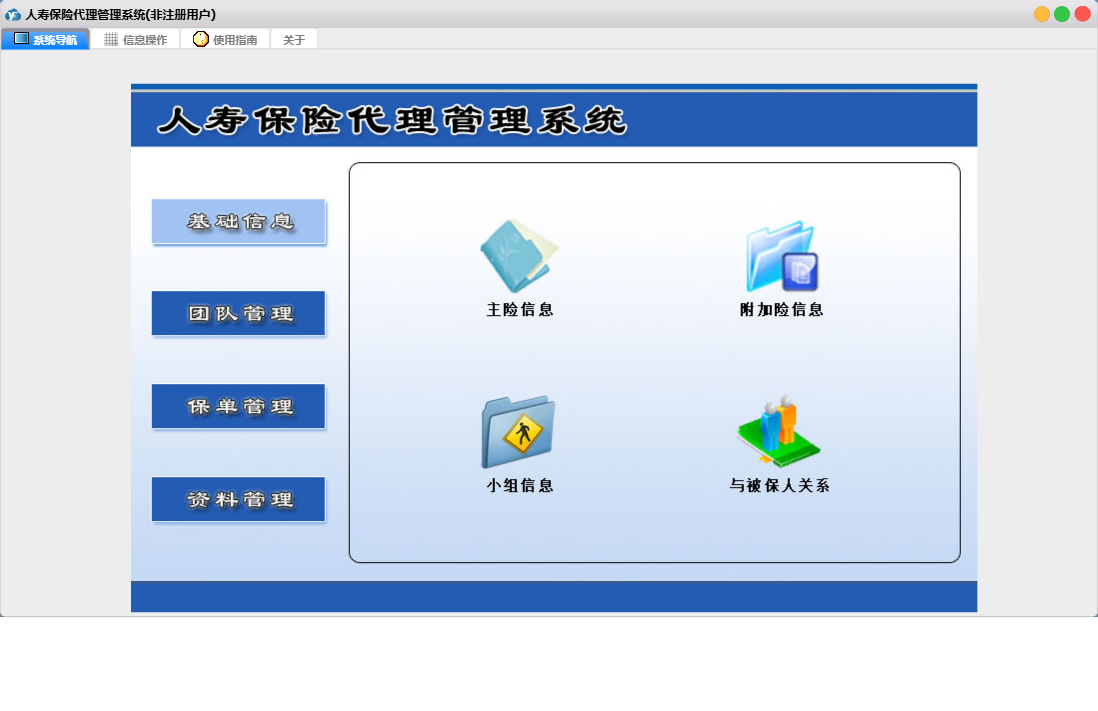Open the 关于 tab
The image size is (1098, 711).
pyautogui.click(x=294, y=39)
